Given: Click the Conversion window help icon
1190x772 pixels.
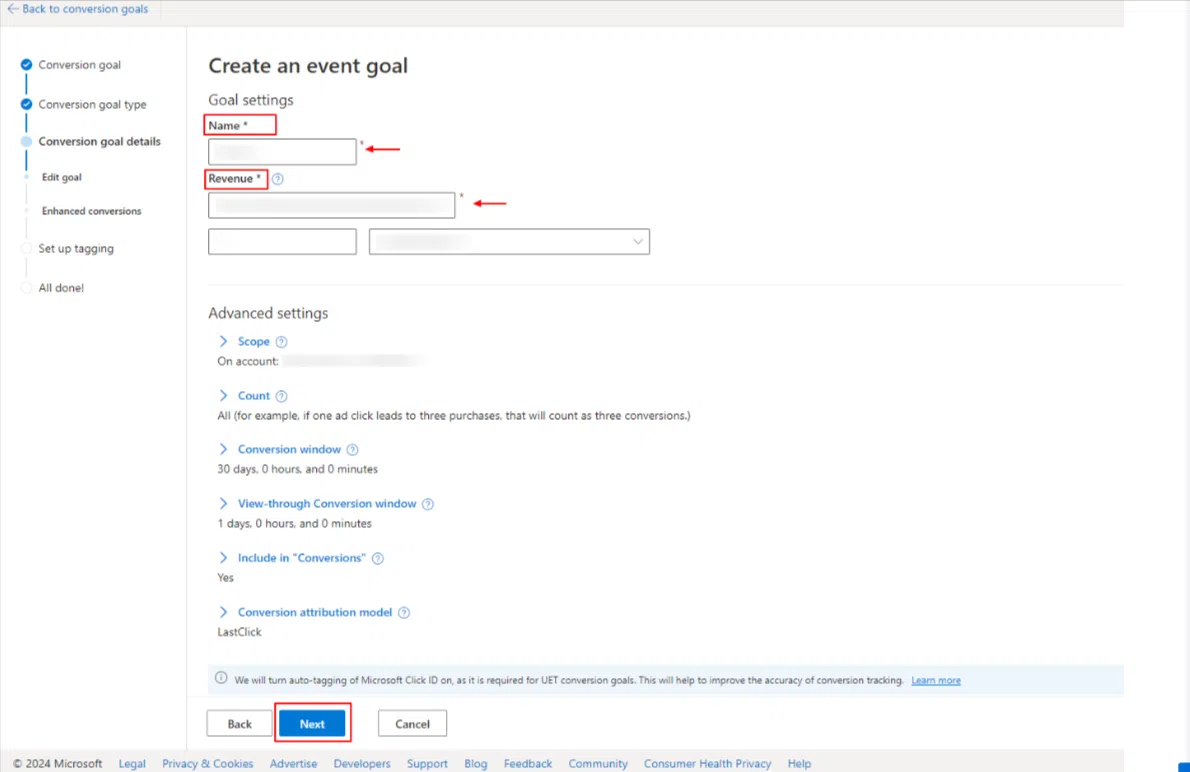Looking at the screenshot, I should tap(352, 449).
